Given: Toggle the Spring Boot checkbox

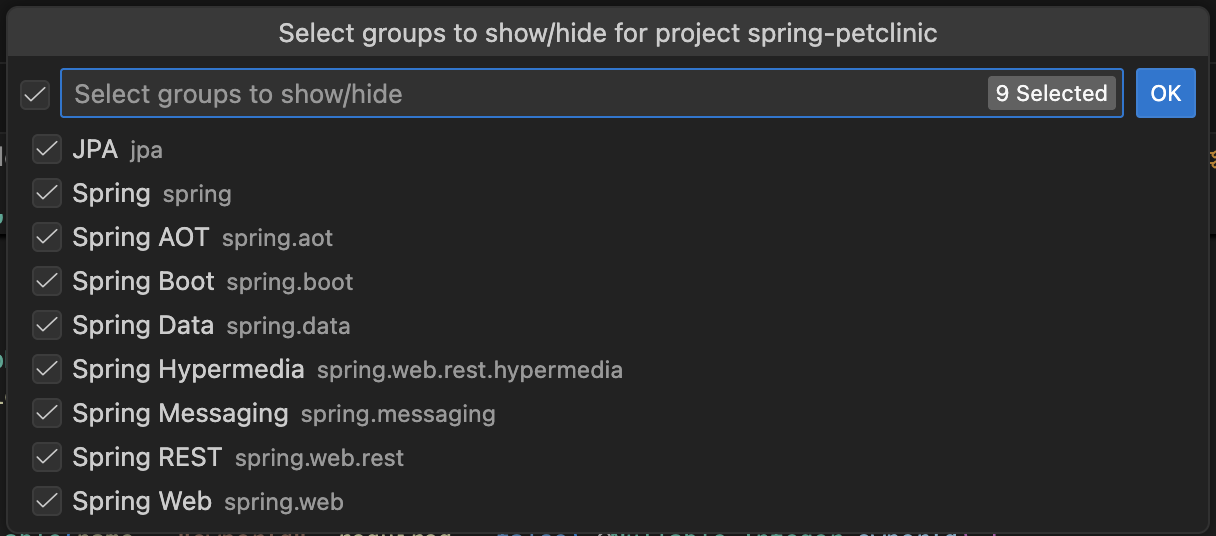Looking at the screenshot, I should [47, 281].
